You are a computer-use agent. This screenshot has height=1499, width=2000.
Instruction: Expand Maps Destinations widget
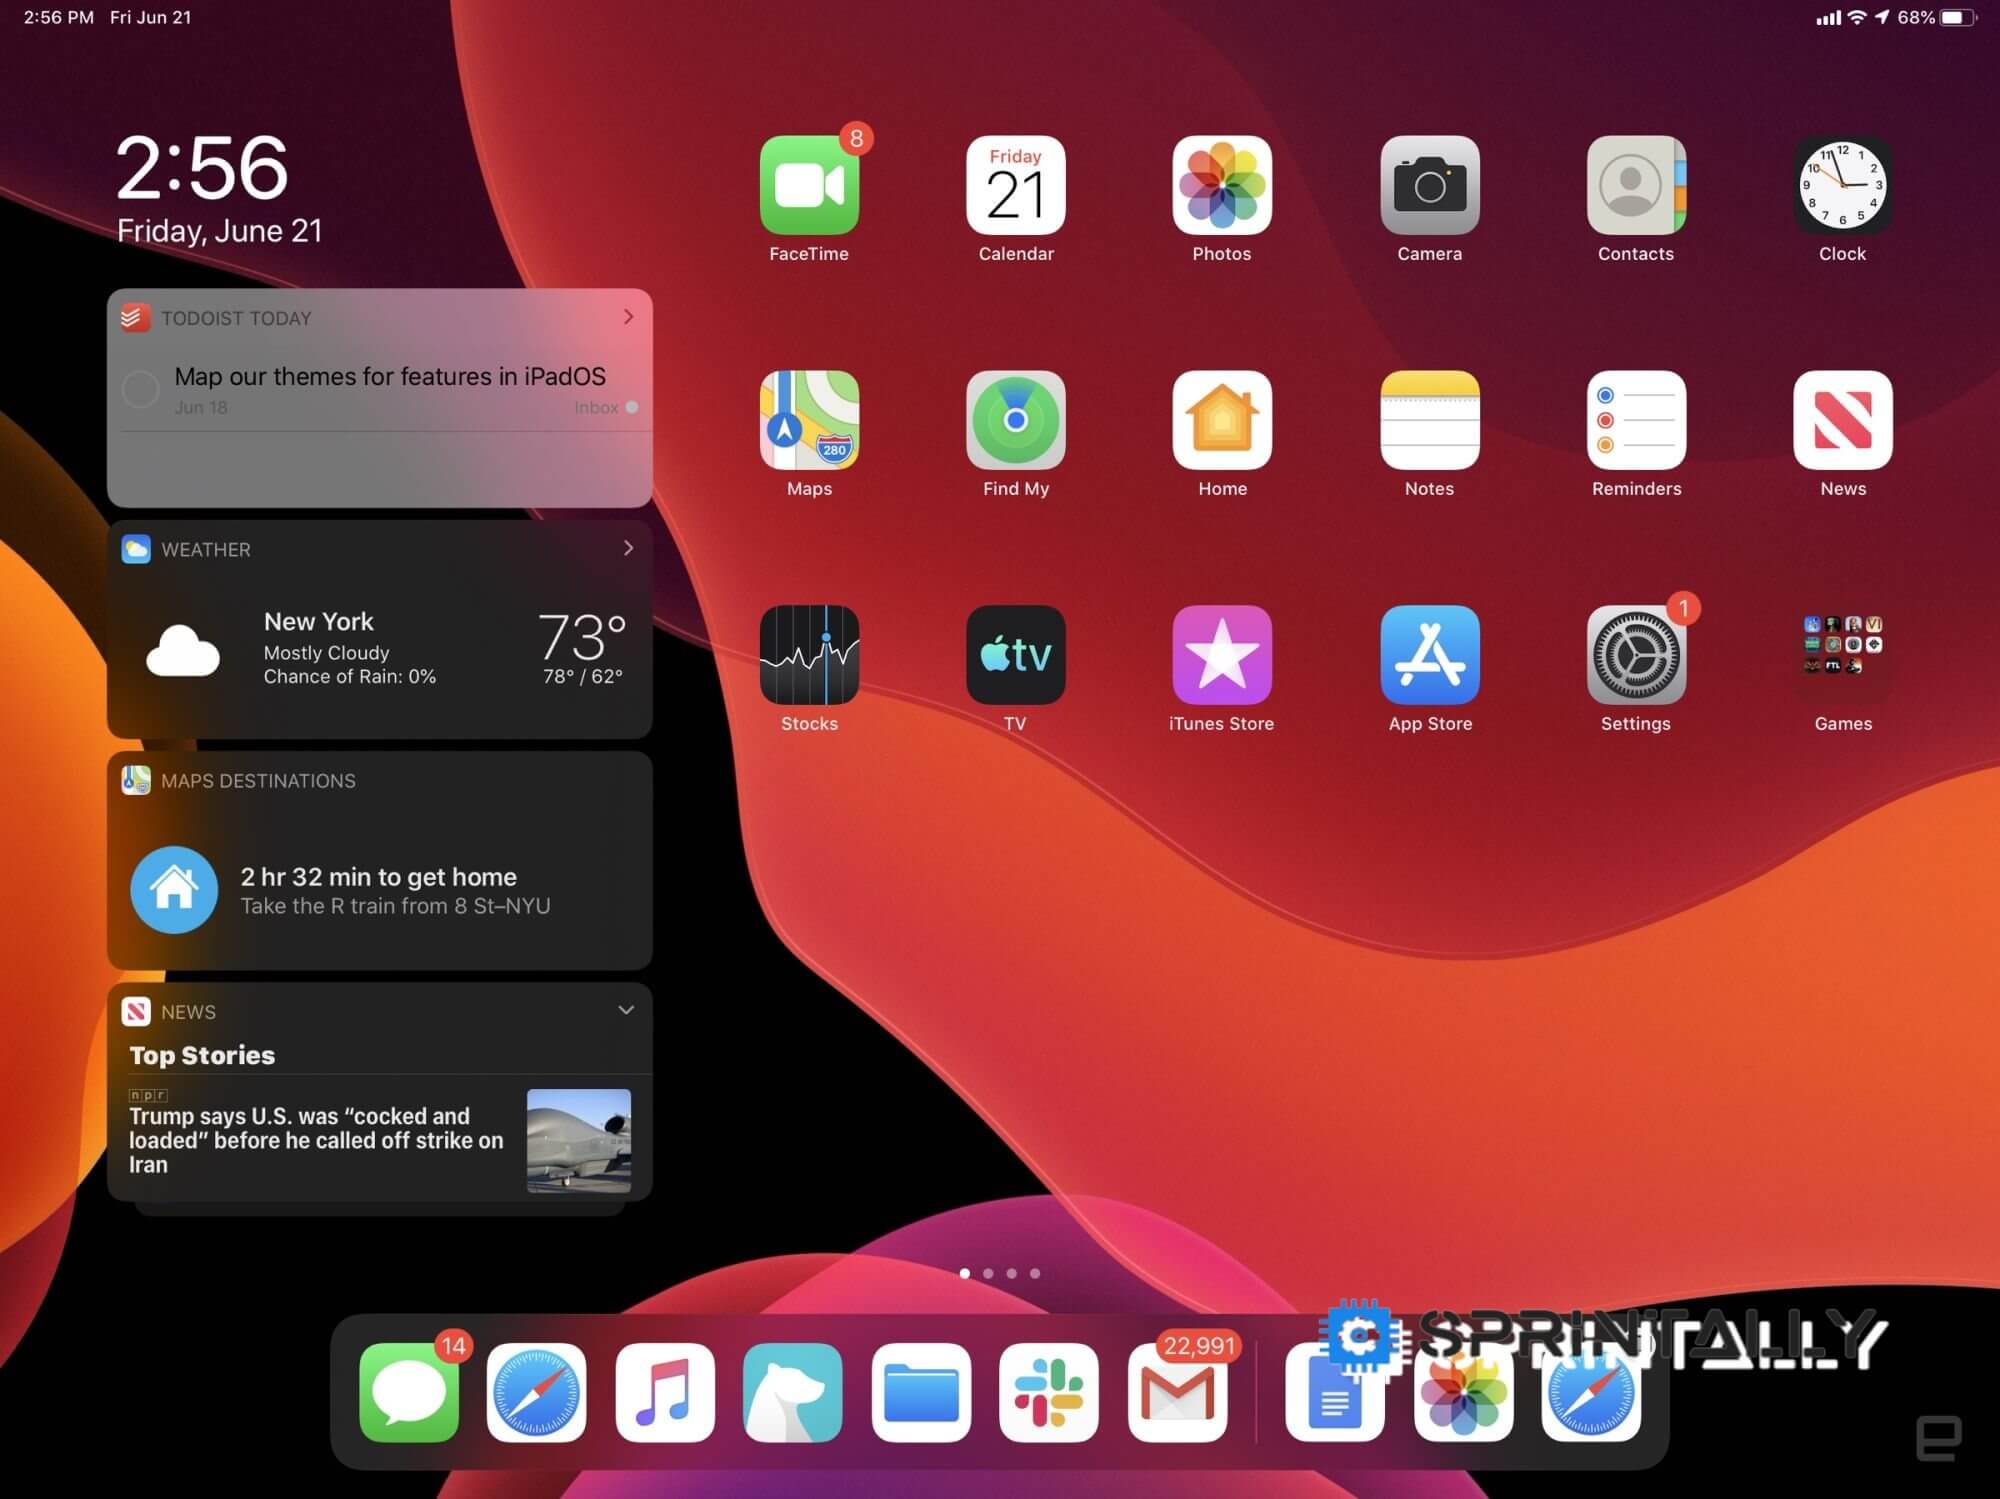[628, 779]
